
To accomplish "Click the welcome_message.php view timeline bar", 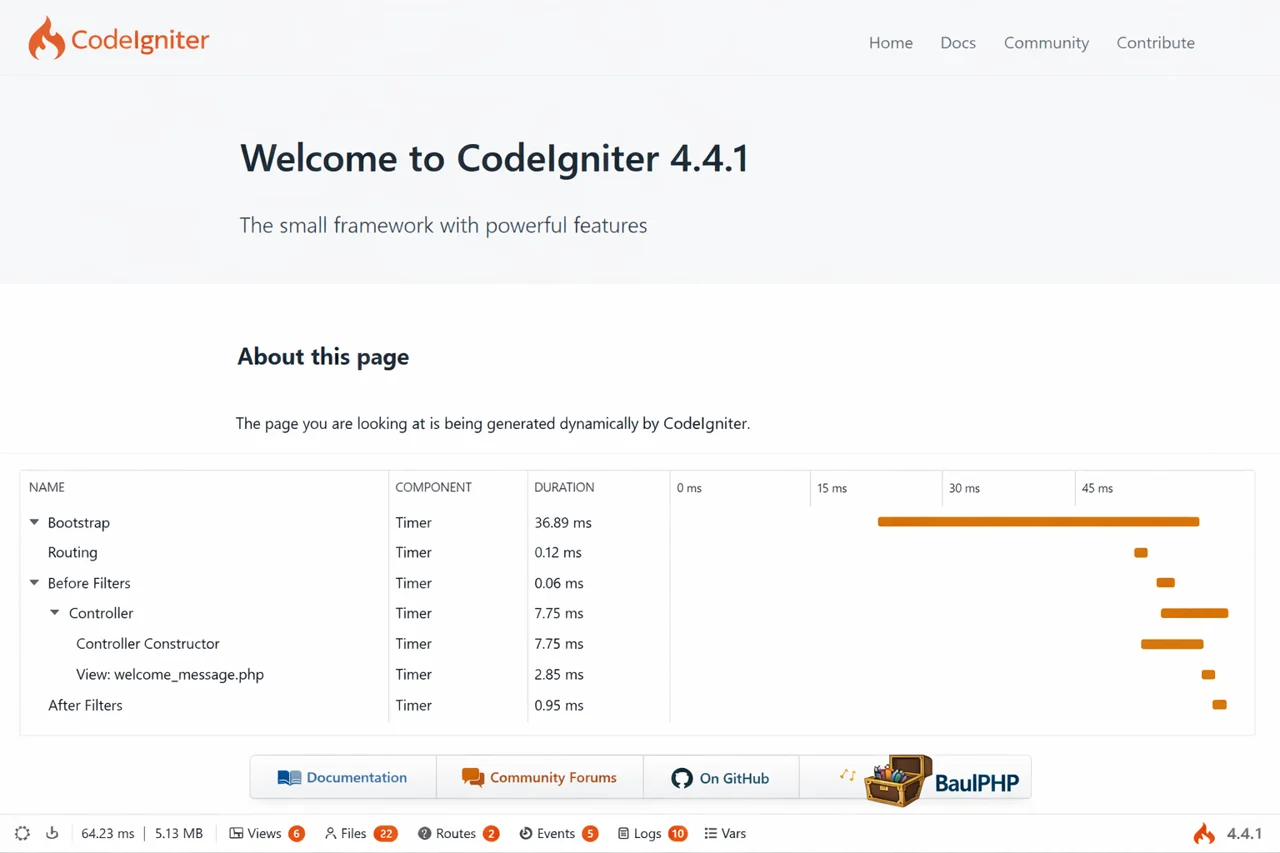I will (1208, 675).
